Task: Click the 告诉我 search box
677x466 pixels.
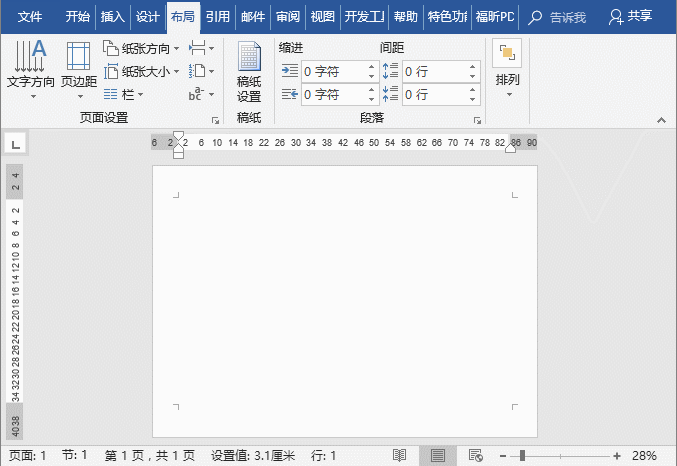Action: click(557, 17)
